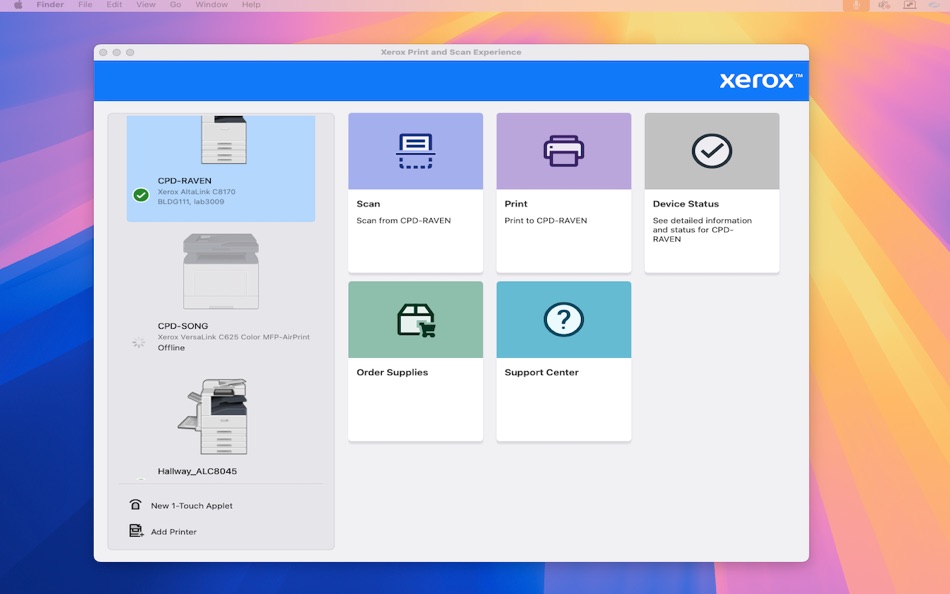Click the Order Supplies box icon
The height and width of the screenshot is (594, 950).
(x=416, y=319)
